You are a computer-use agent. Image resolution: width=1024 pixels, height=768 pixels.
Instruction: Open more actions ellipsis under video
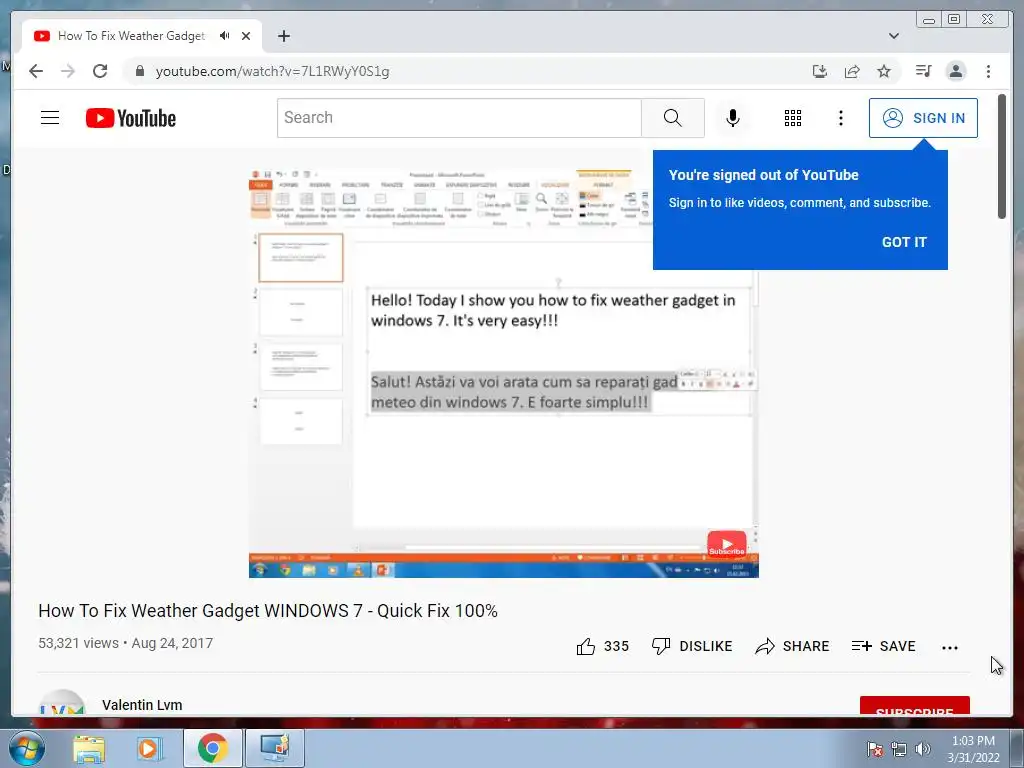pos(950,647)
